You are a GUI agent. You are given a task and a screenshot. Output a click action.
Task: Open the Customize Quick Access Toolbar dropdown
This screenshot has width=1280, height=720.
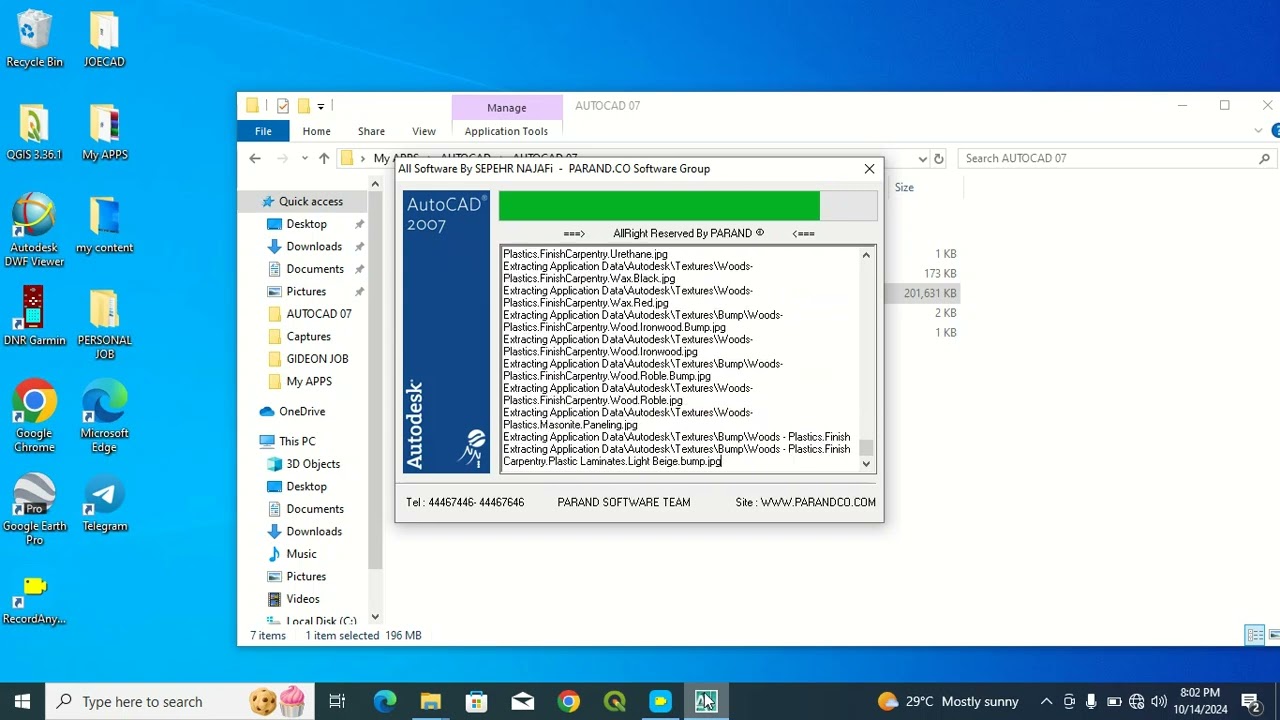coord(321,105)
